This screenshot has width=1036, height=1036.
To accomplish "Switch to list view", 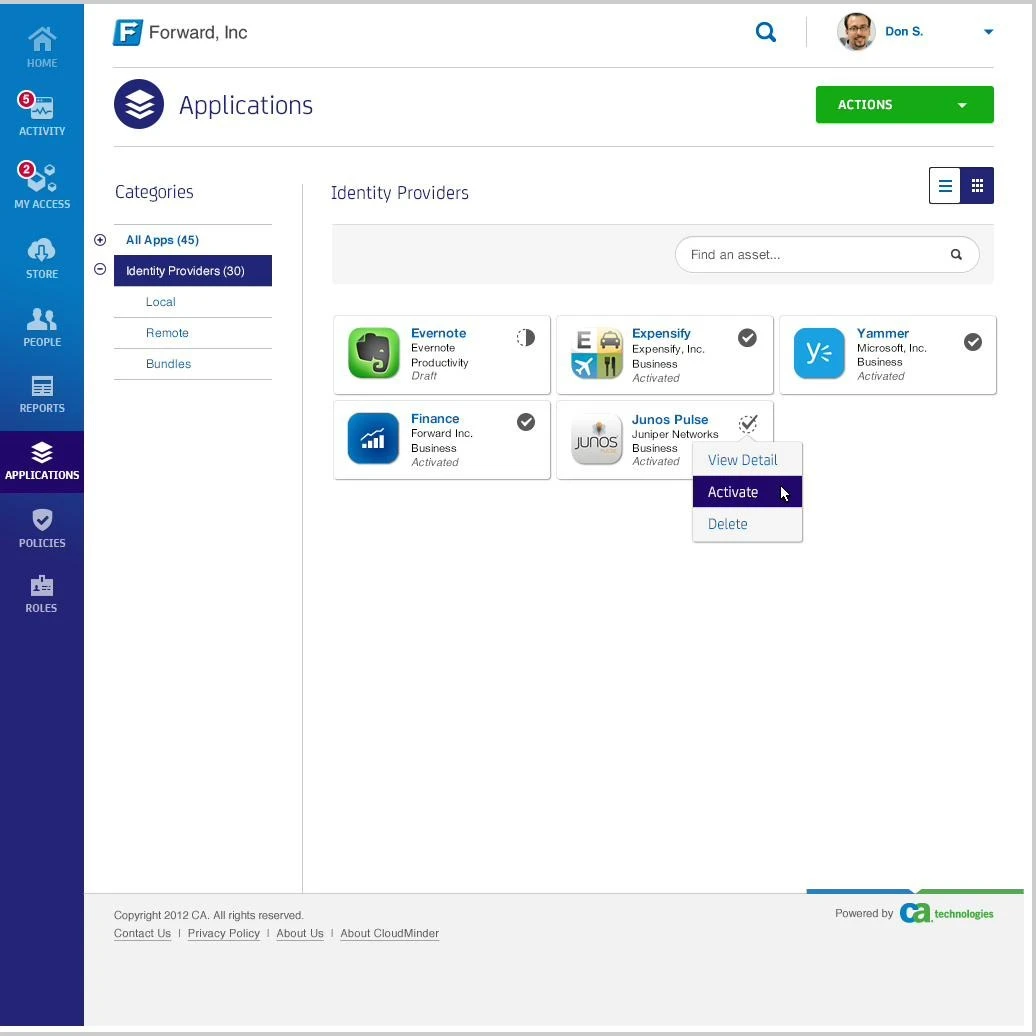I will tap(945, 186).
